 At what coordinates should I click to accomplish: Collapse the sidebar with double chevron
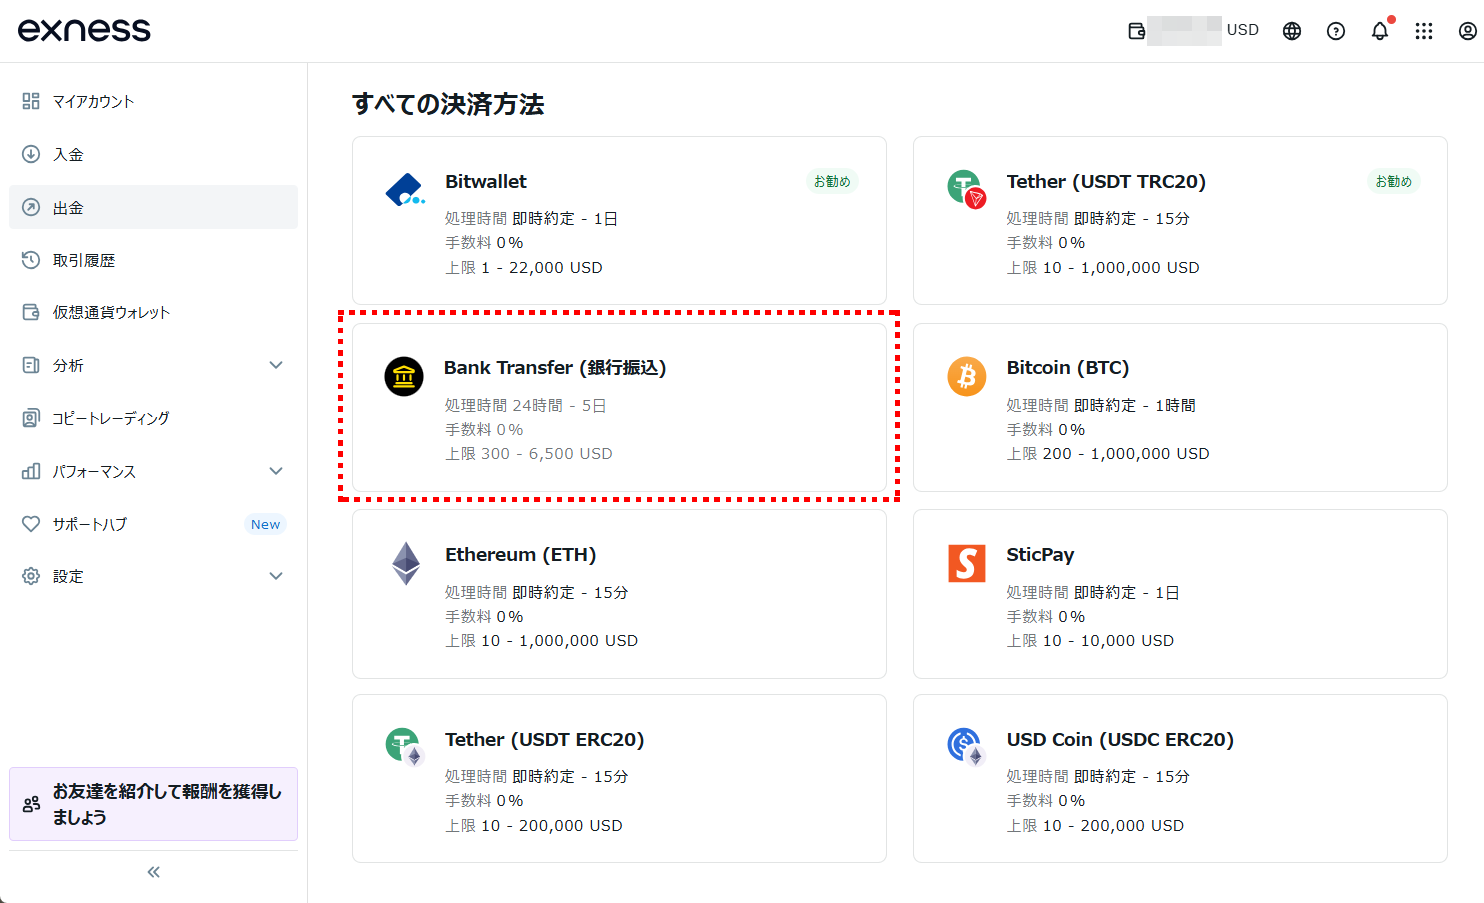pyautogui.click(x=154, y=872)
